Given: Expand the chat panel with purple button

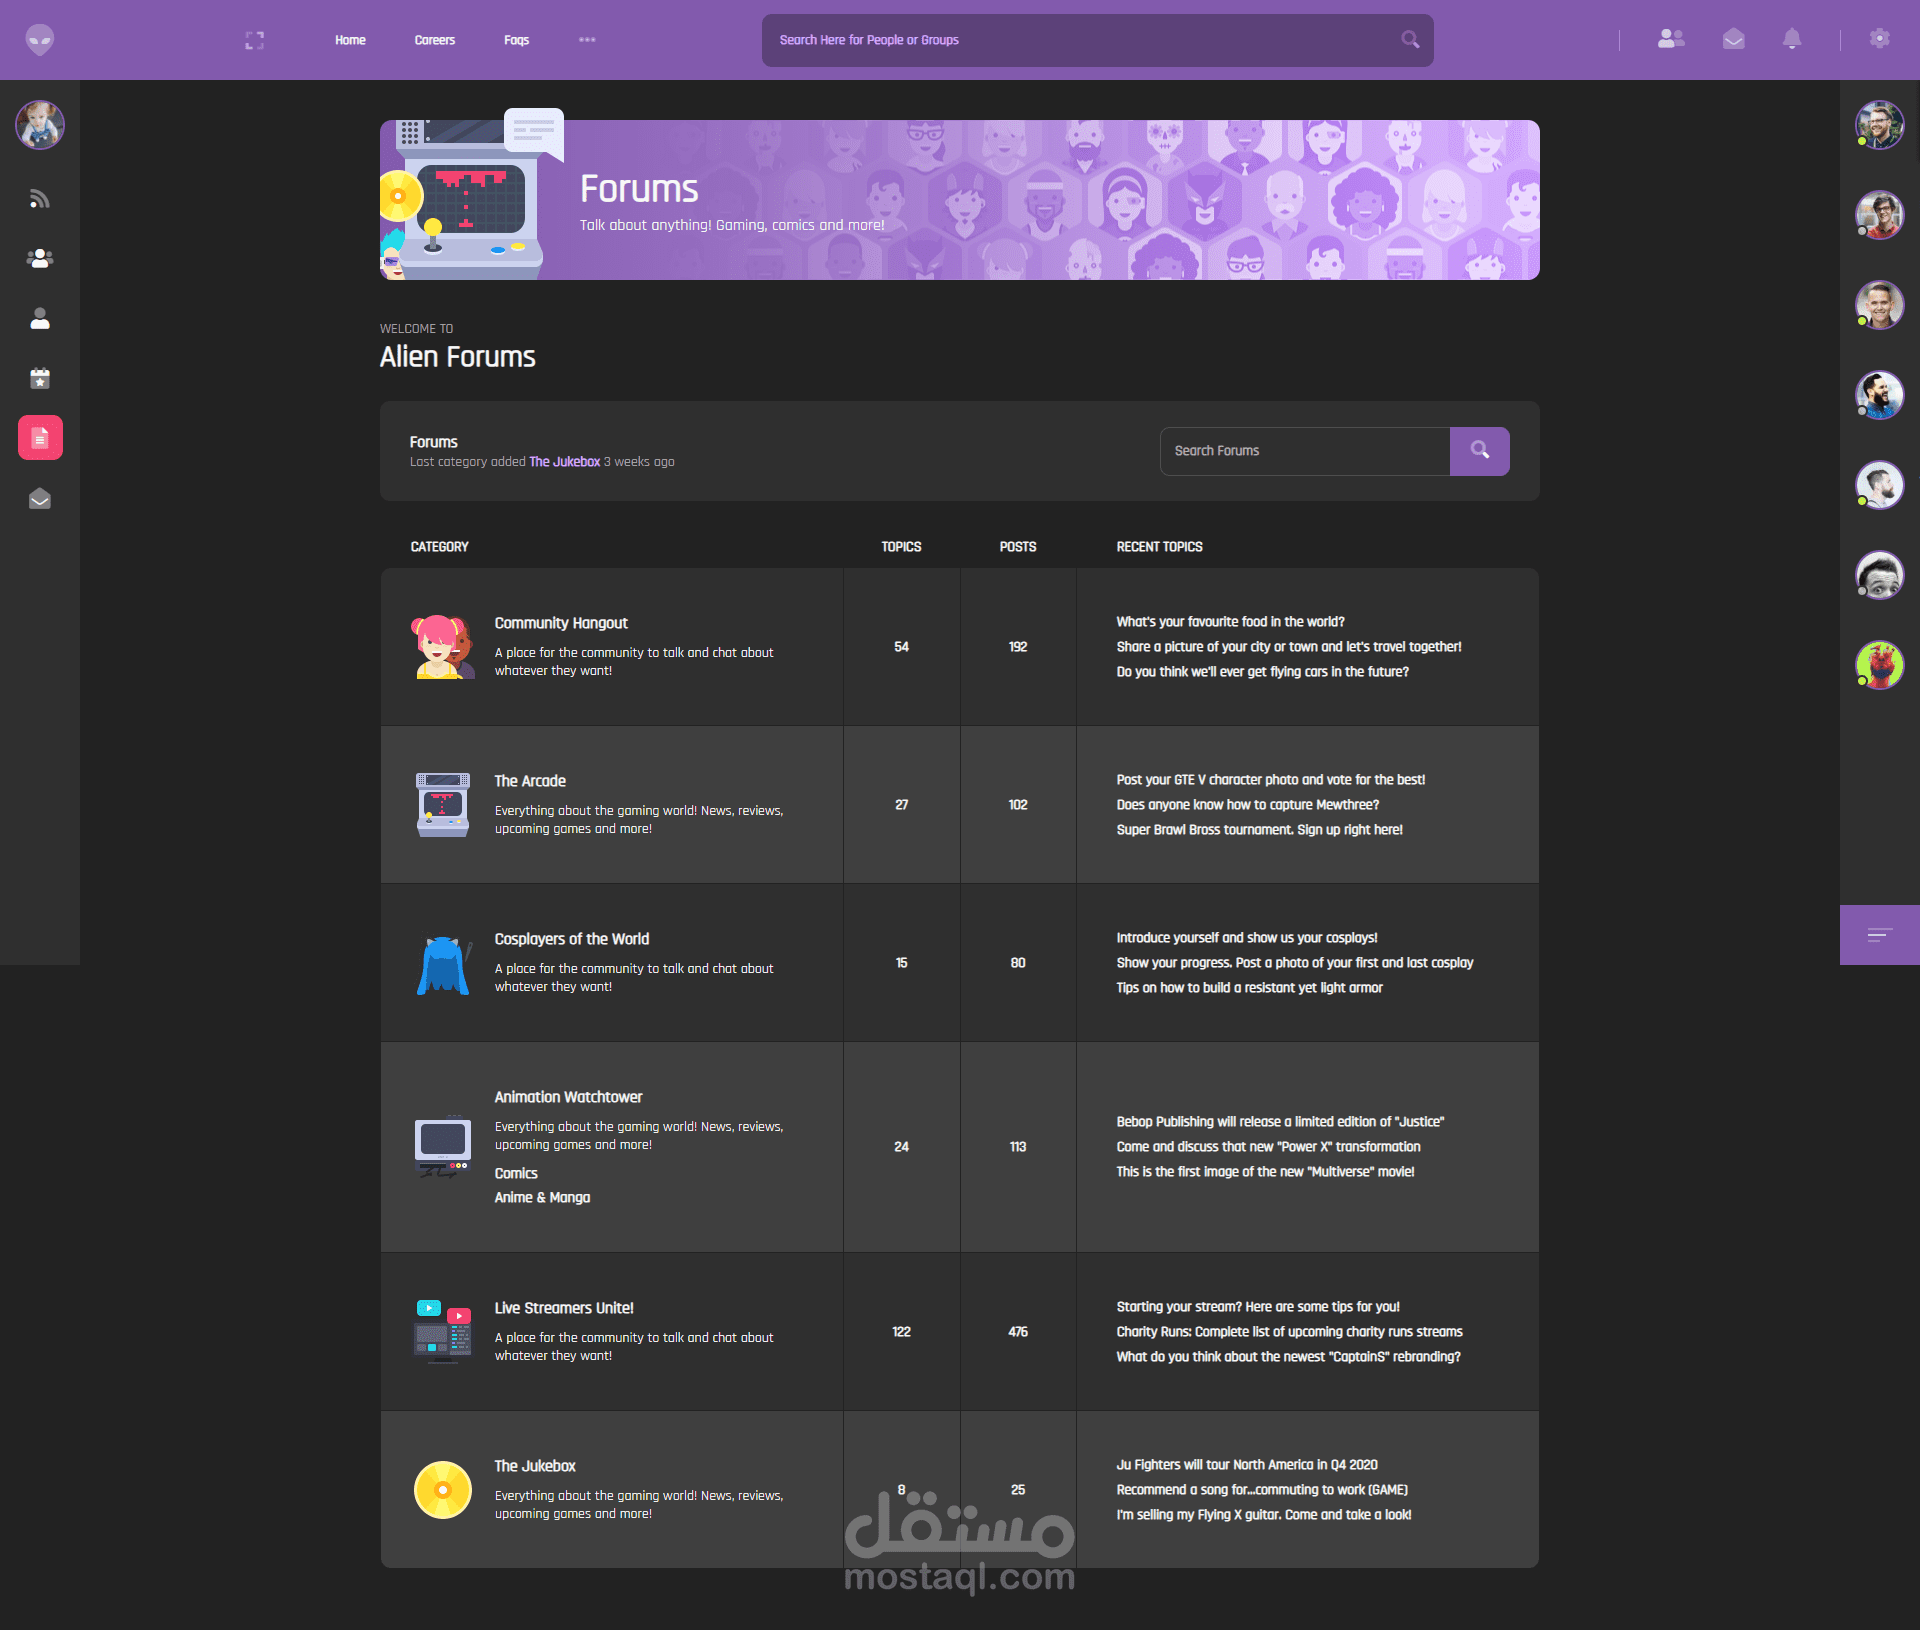Looking at the screenshot, I should click(1879, 935).
